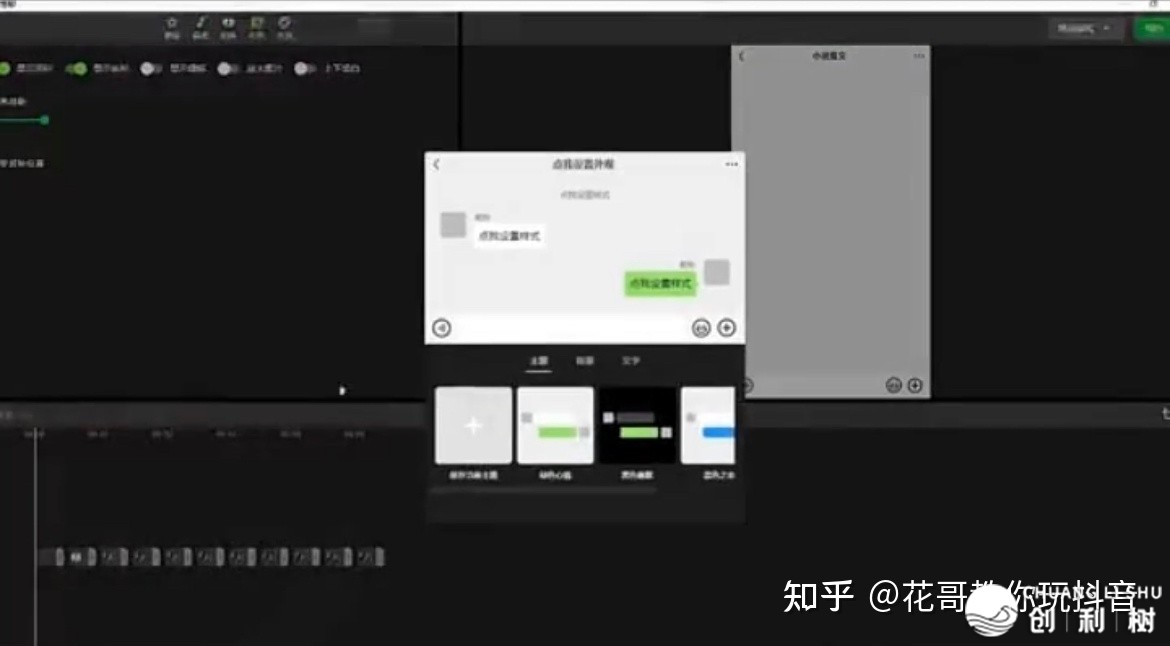Click the plus icon in phone preview

[x=914, y=385]
